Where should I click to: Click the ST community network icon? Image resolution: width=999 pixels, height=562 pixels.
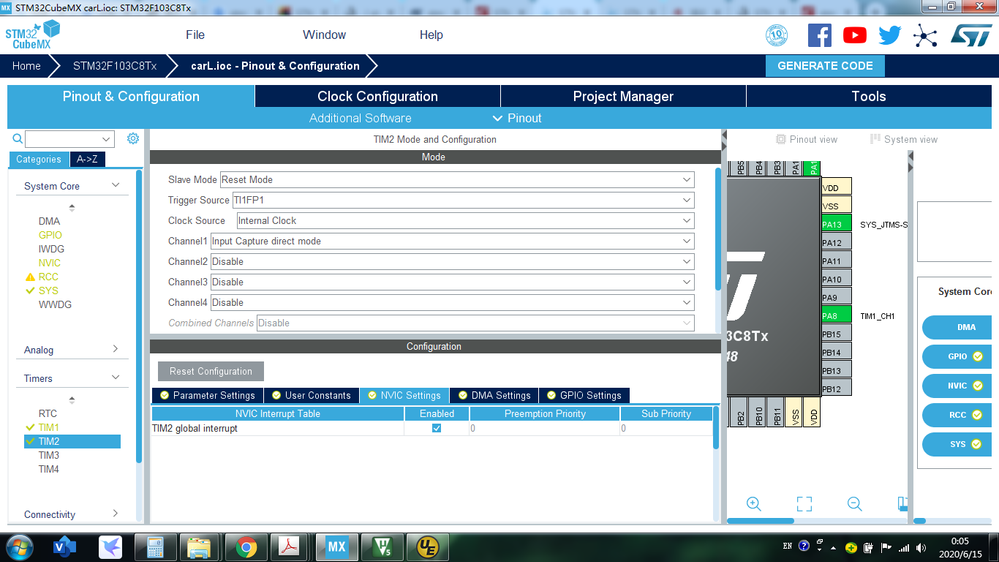click(924, 36)
